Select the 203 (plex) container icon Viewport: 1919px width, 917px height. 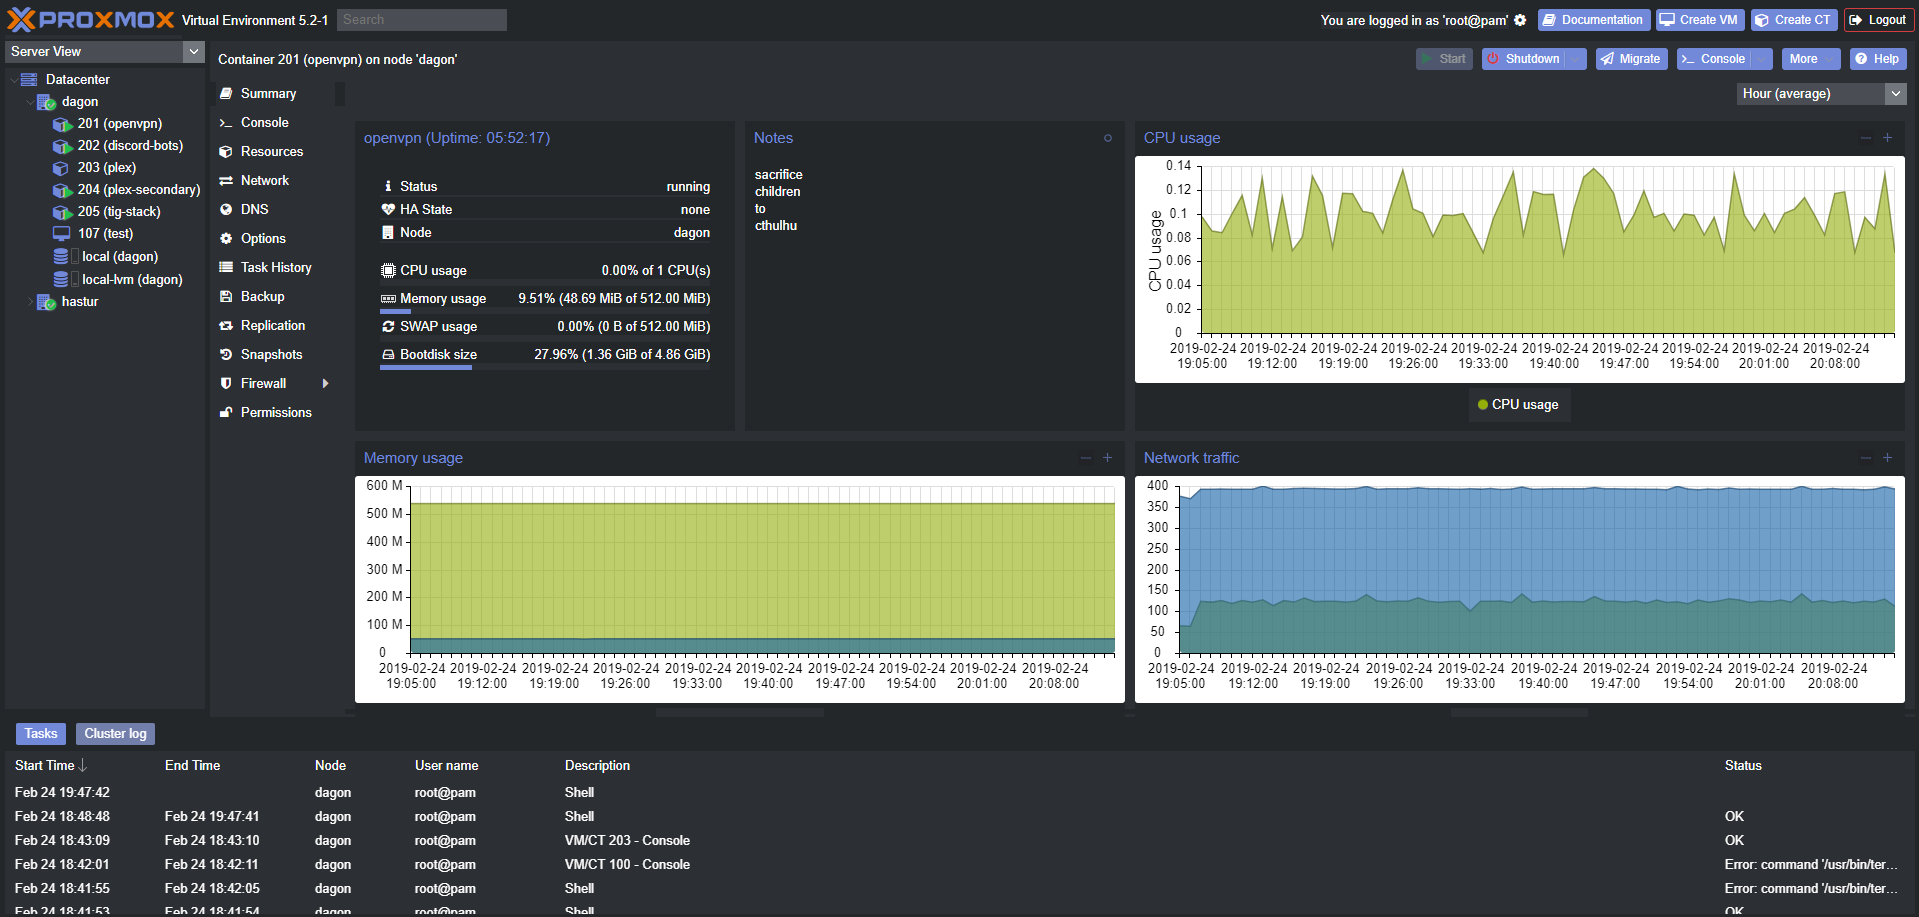[x=62, y=168]
